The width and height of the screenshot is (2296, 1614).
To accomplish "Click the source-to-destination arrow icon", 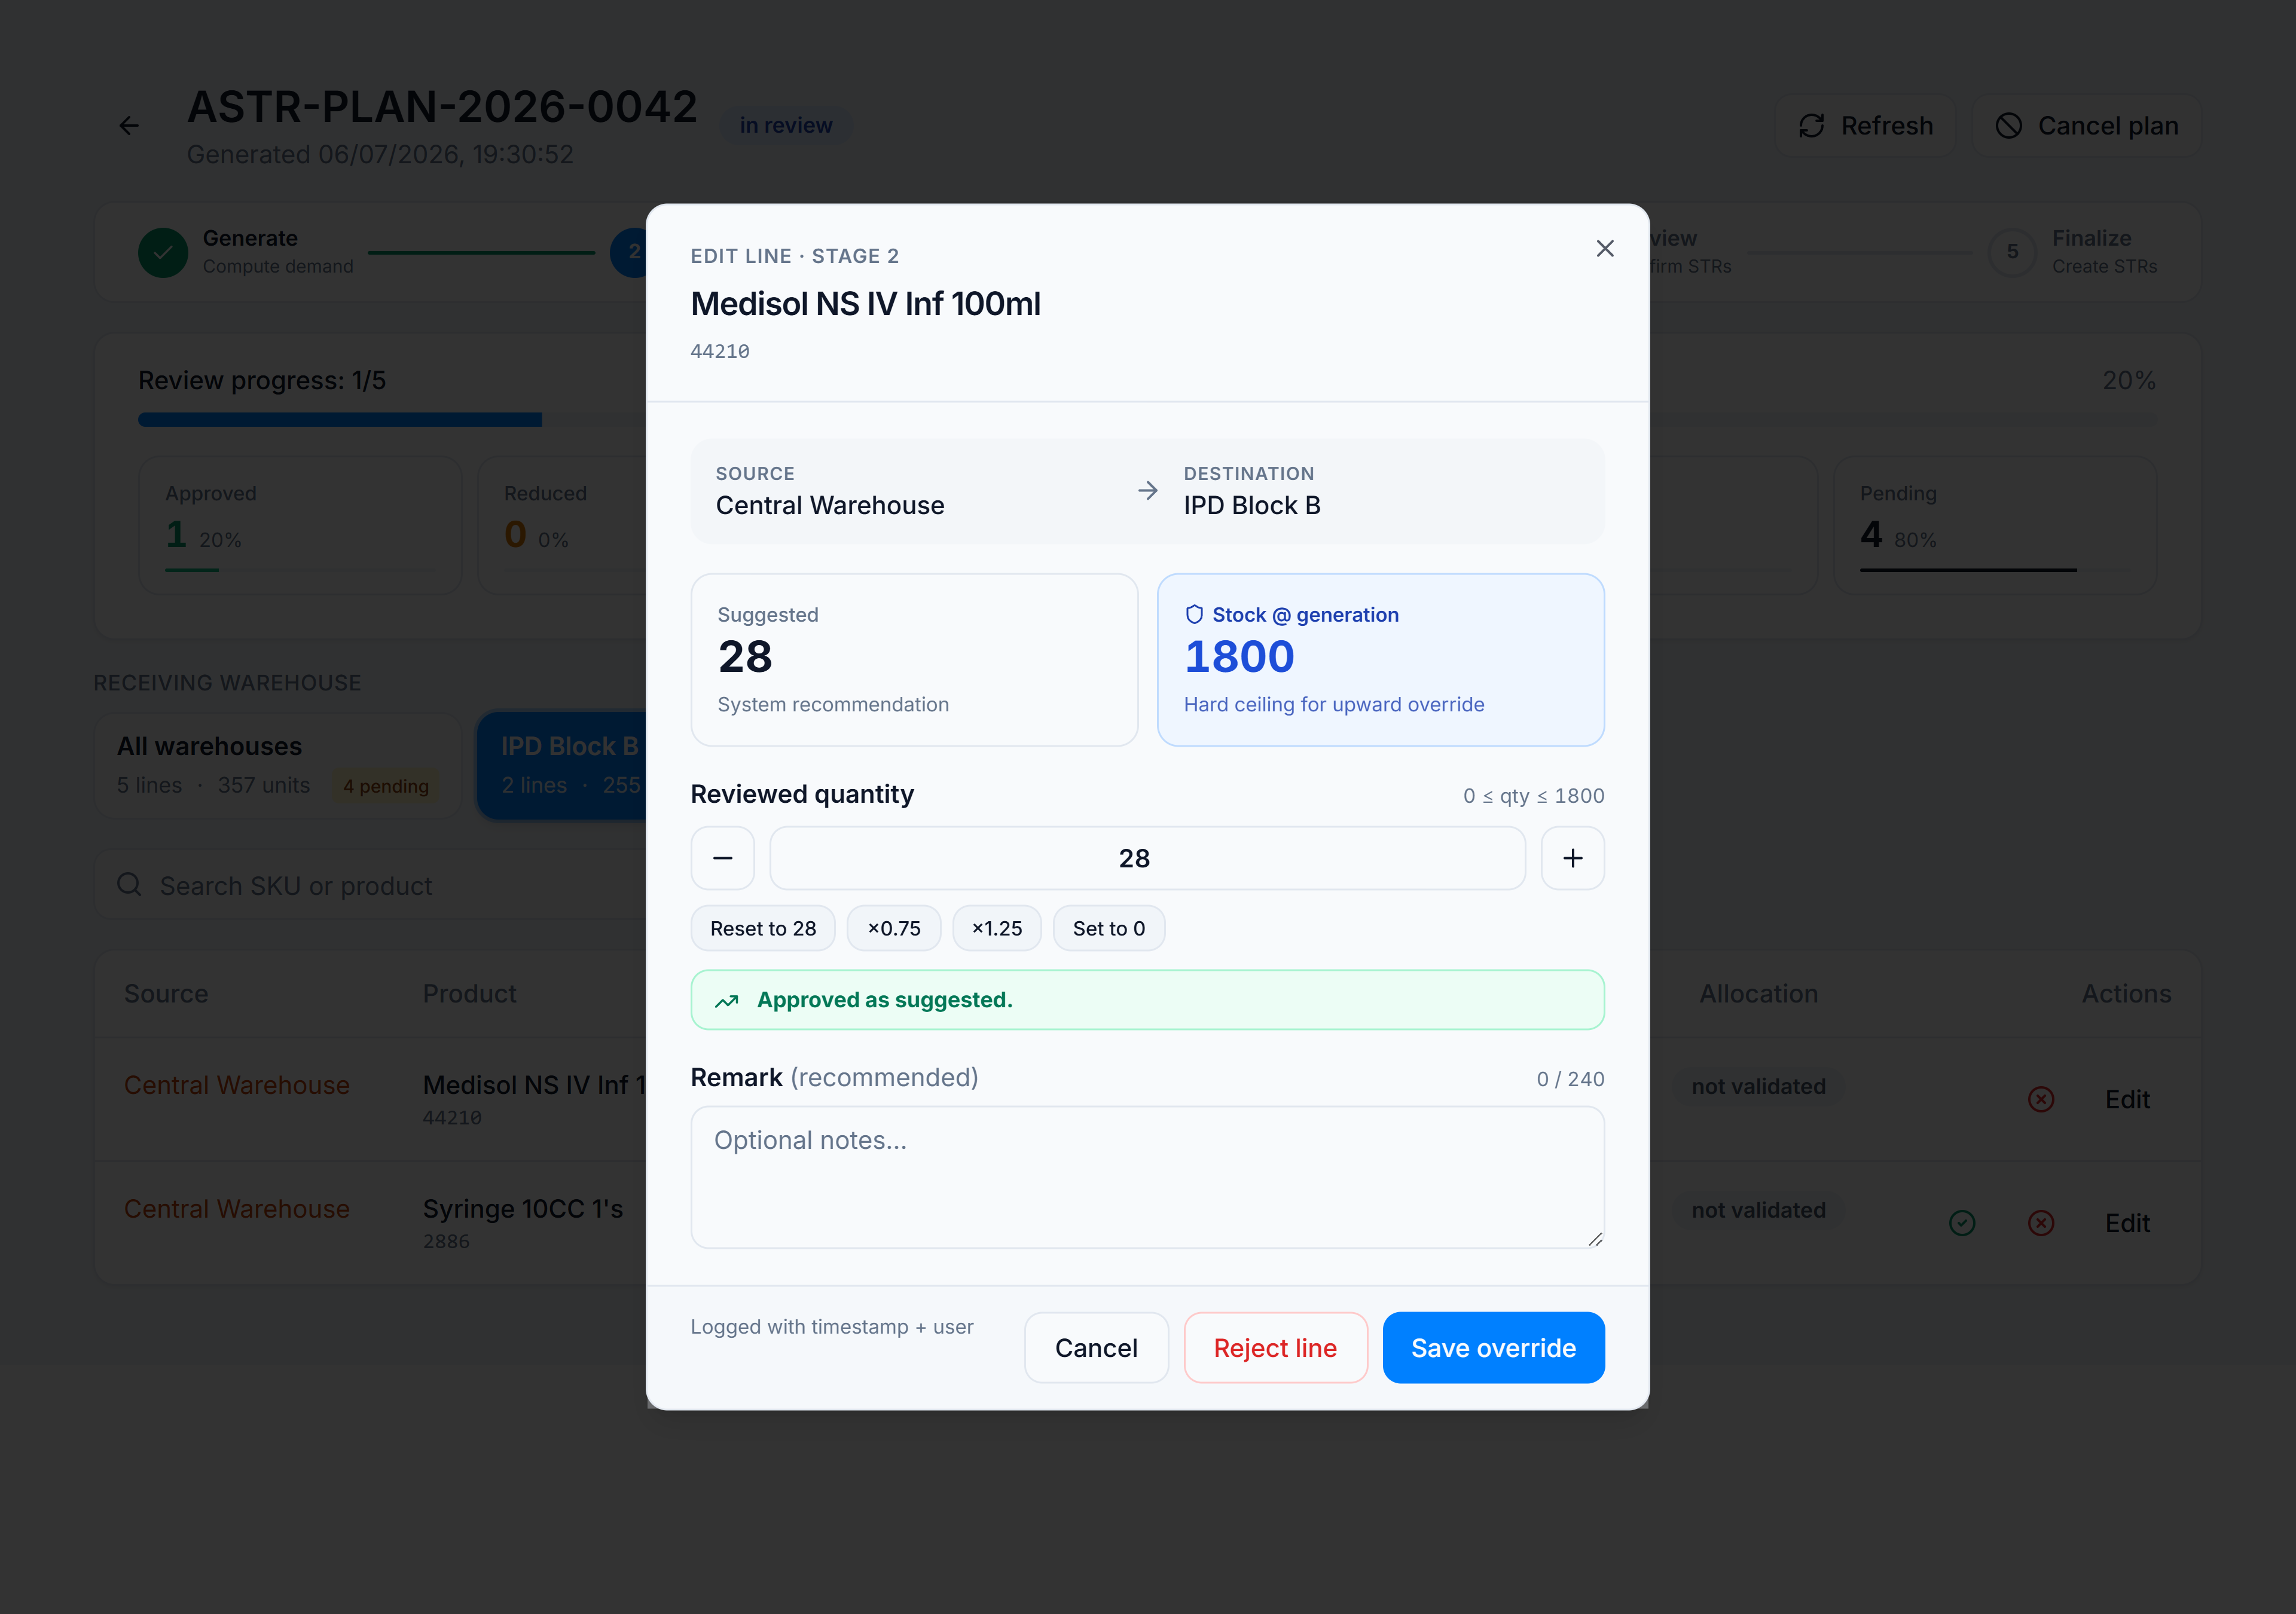I will pyautogui.click(x=1147, y=490).
